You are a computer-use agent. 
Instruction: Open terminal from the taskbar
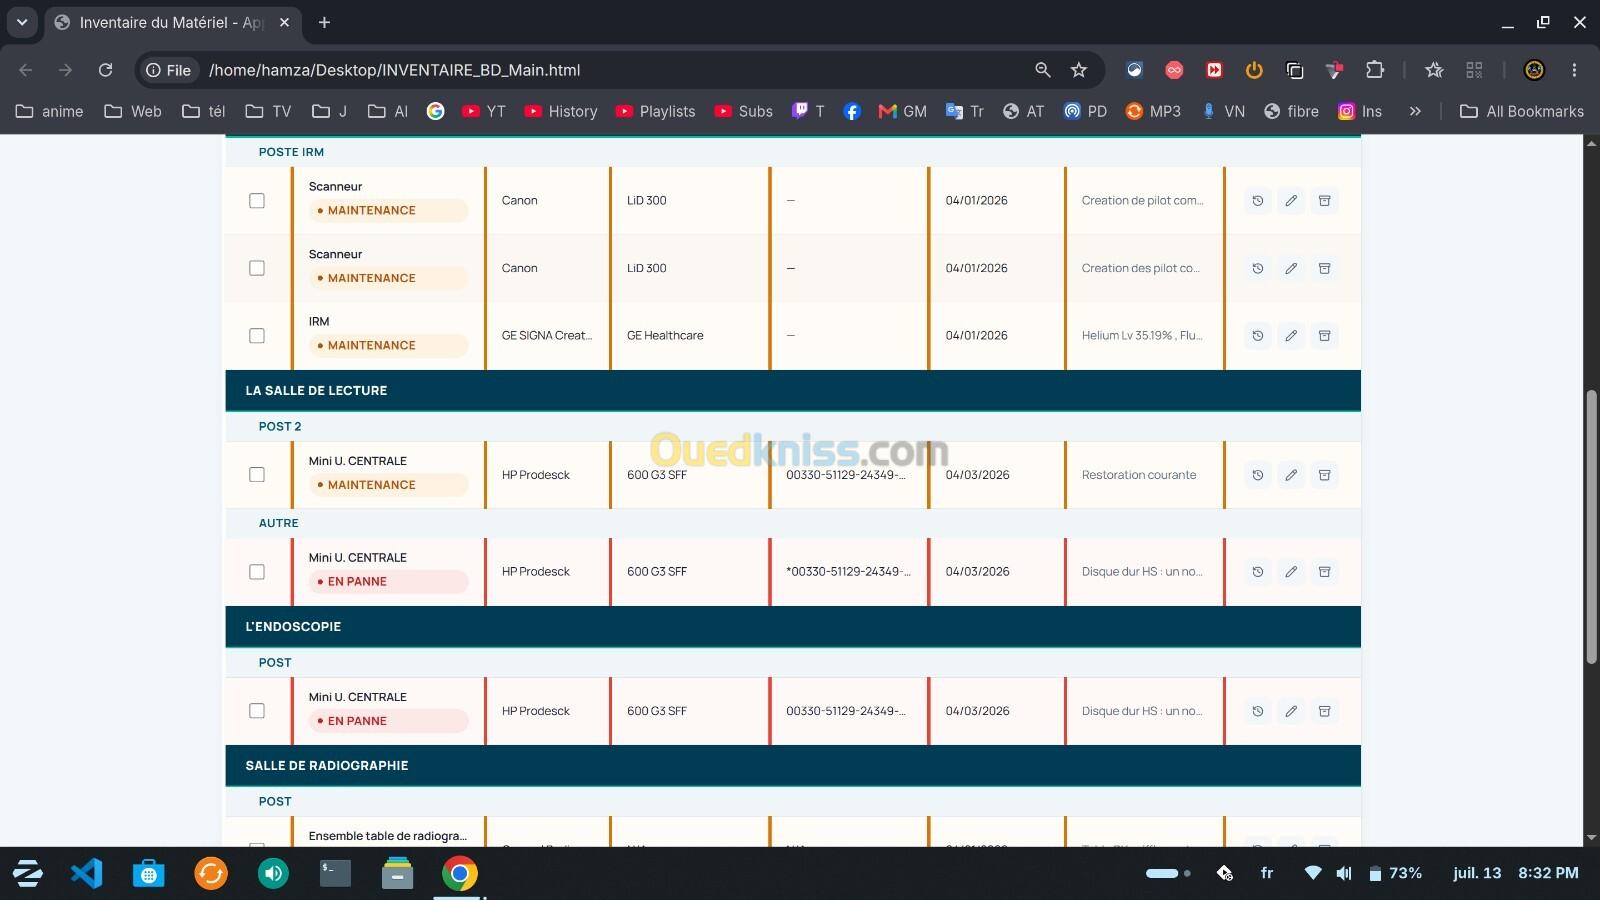[x=335, y=873]
